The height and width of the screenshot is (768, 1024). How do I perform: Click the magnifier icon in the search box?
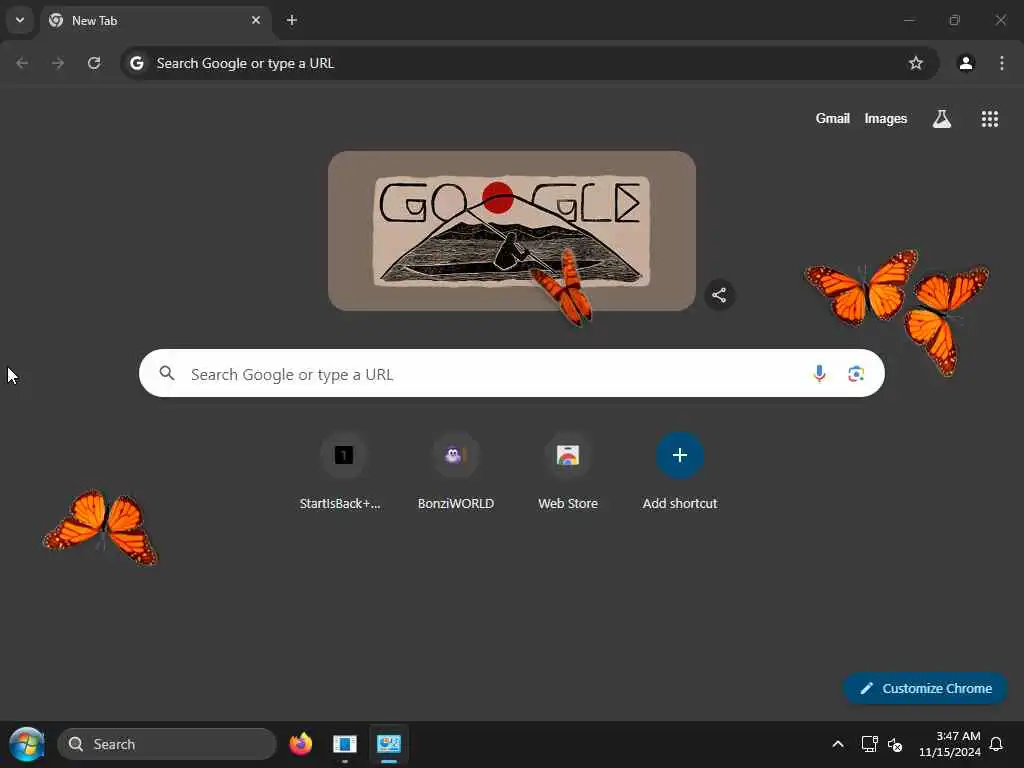[167, 374]
